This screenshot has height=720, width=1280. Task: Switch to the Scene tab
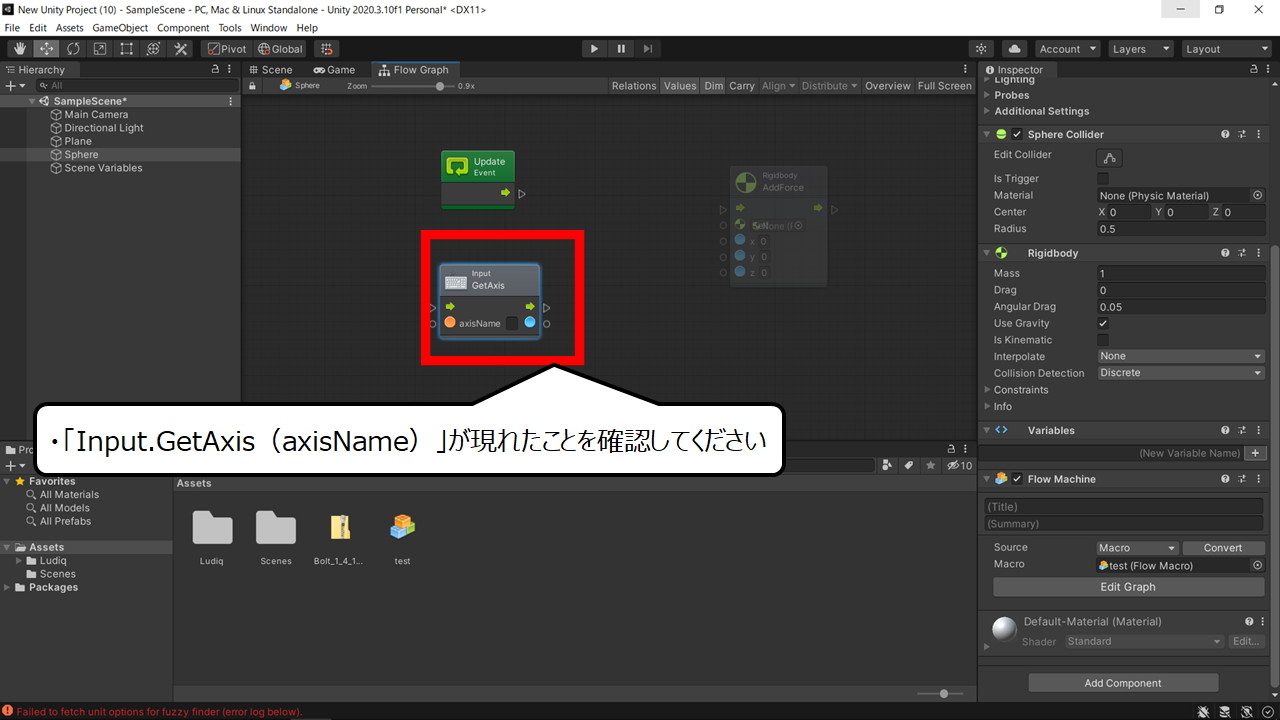270,70
